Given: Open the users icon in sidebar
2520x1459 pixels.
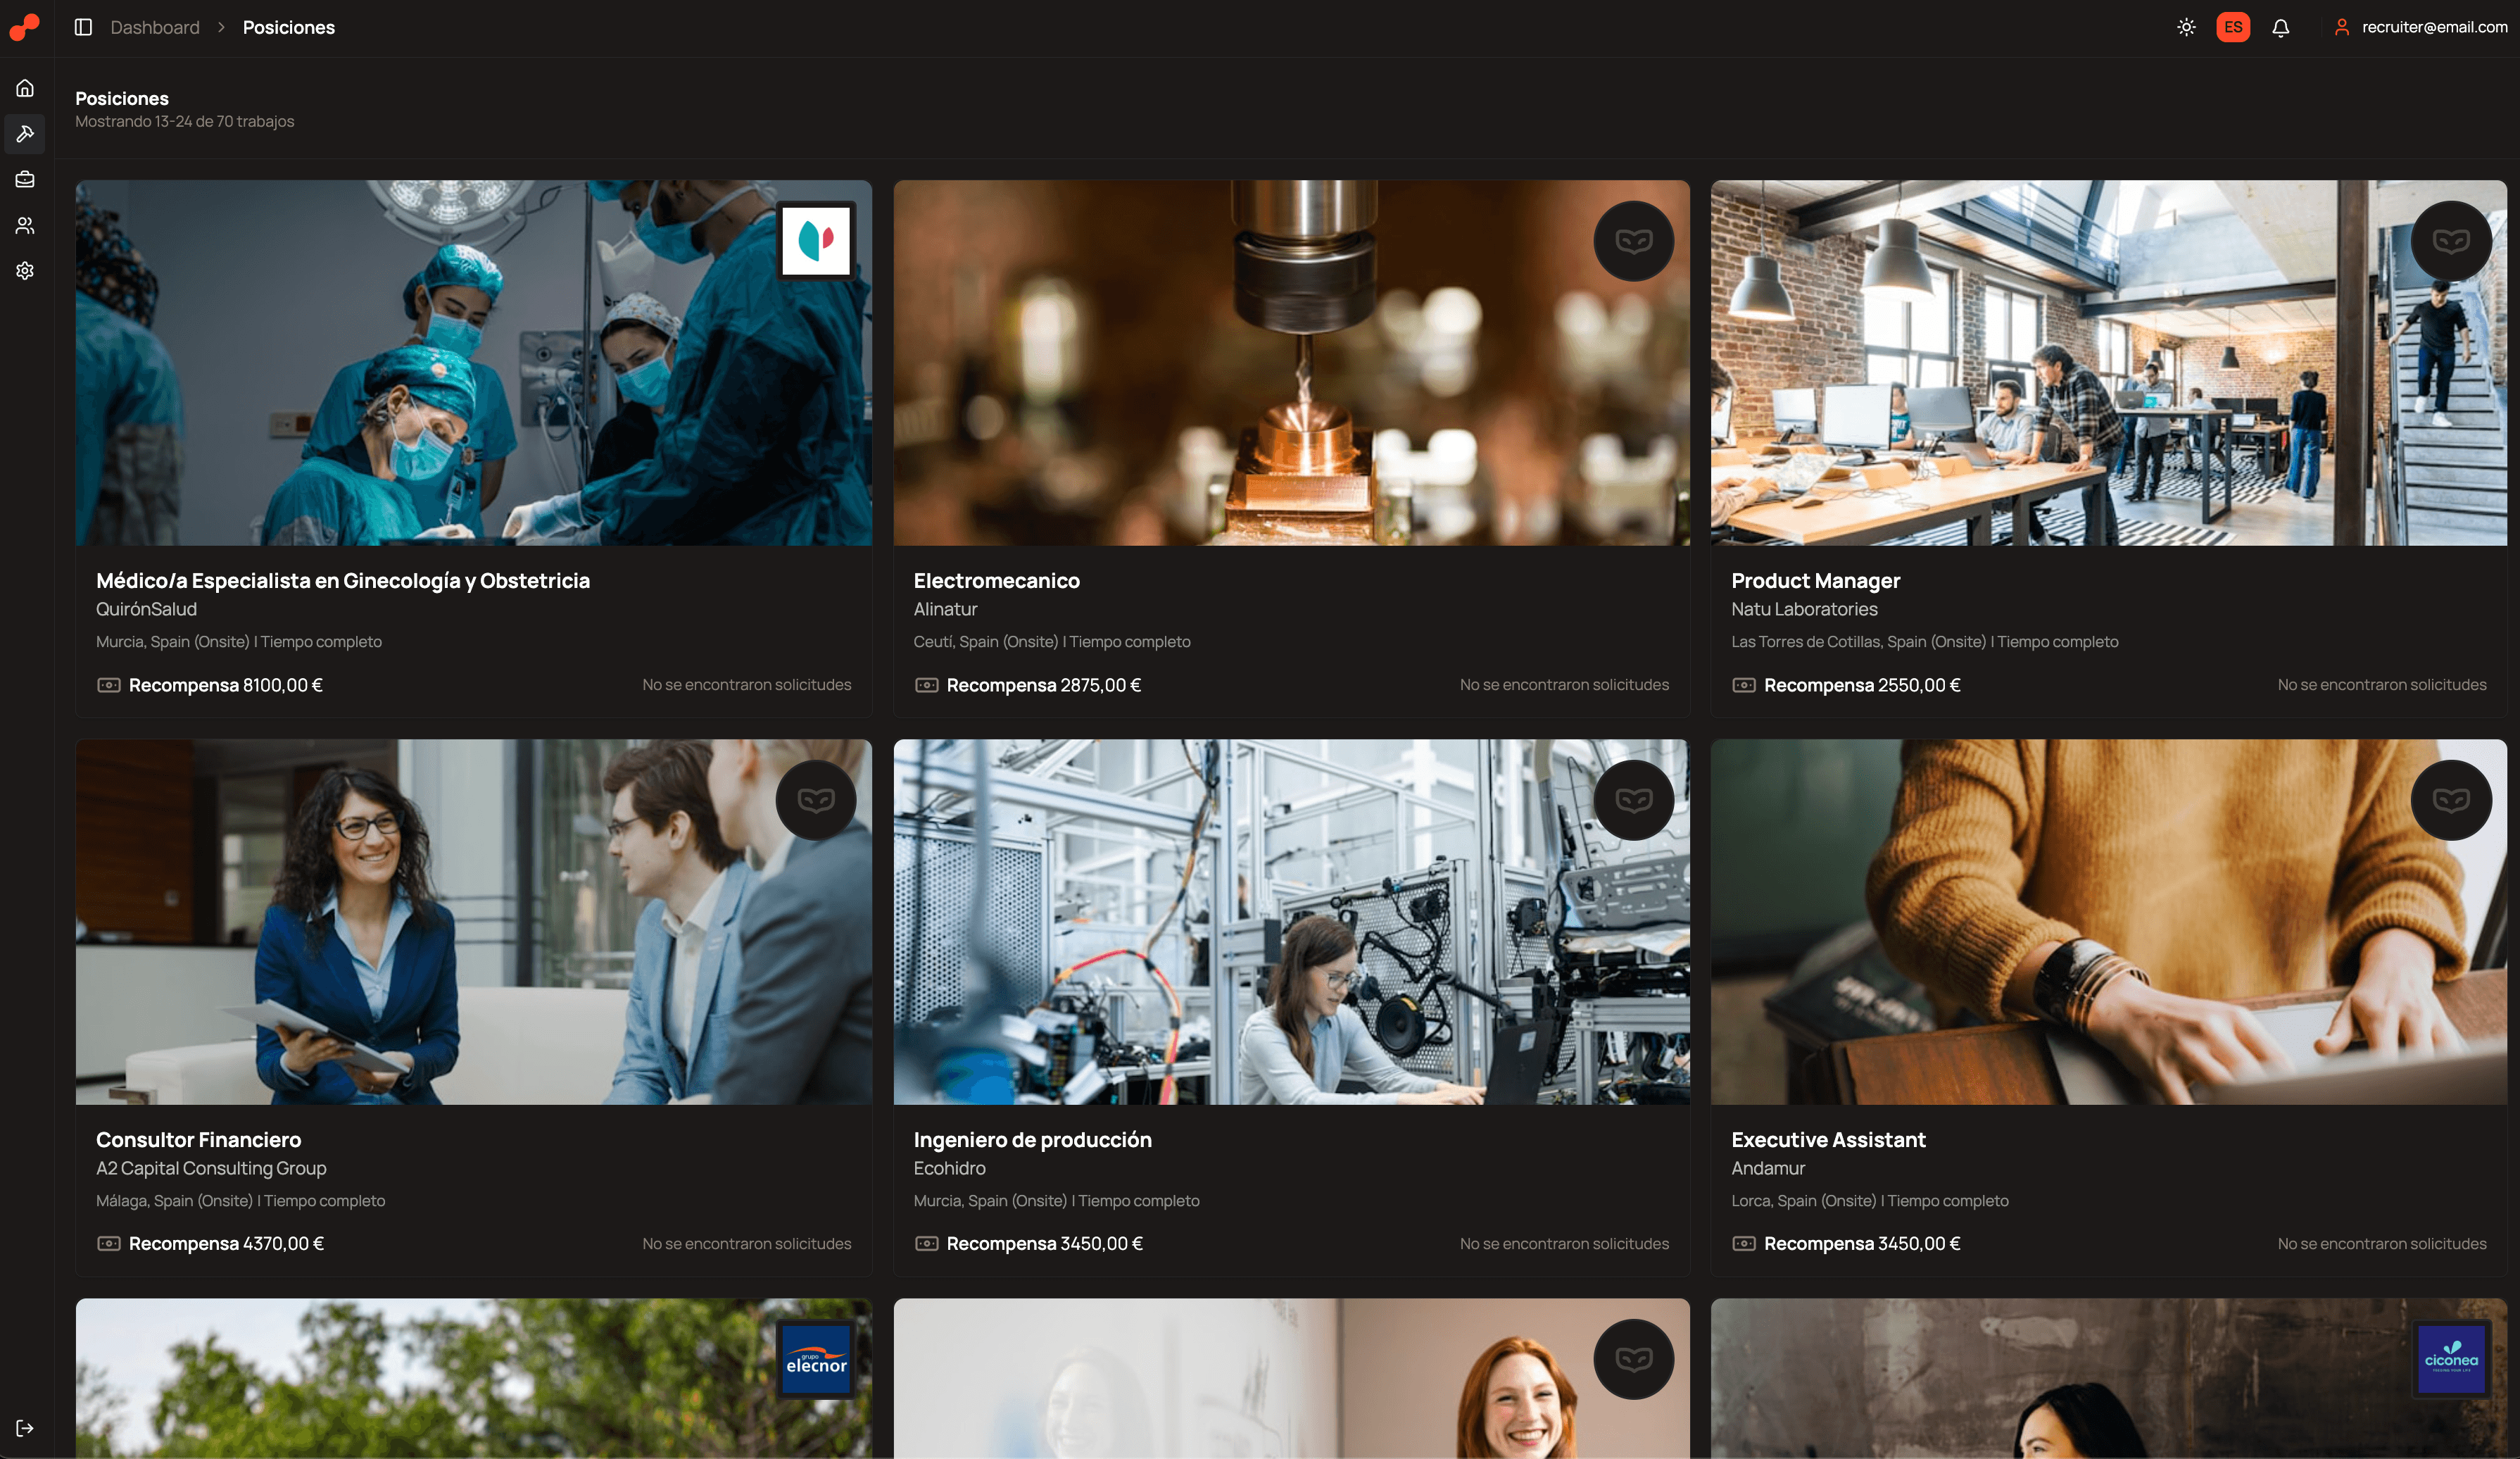Looking at the screenshot, I should (25, 225).
